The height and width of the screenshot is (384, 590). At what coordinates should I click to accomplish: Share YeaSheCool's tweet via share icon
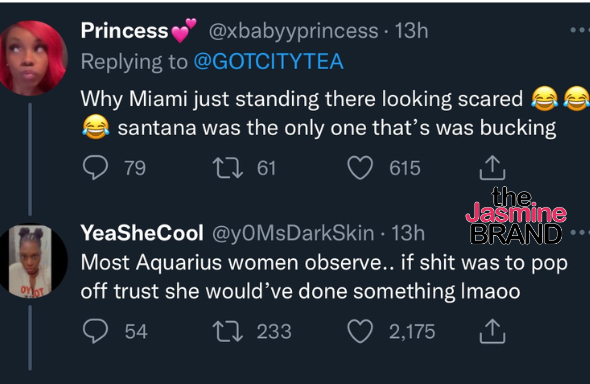[x=492, y=331]
